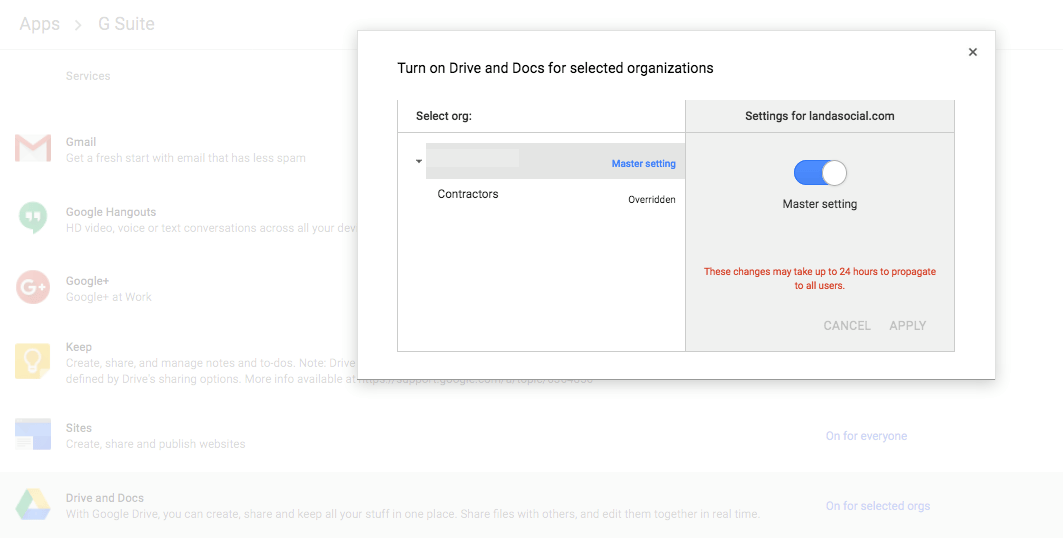The image size is (1063, 538).
Task: Click the Google Hangouts icon
Action: (33, 218)
